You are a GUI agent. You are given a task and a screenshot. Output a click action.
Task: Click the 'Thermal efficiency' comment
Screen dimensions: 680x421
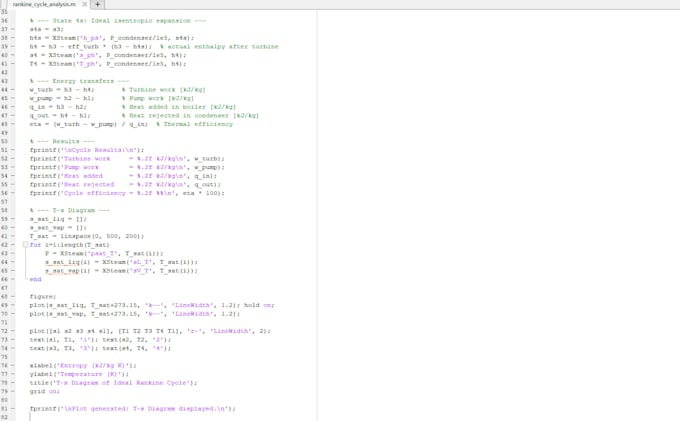click(194, 124)
